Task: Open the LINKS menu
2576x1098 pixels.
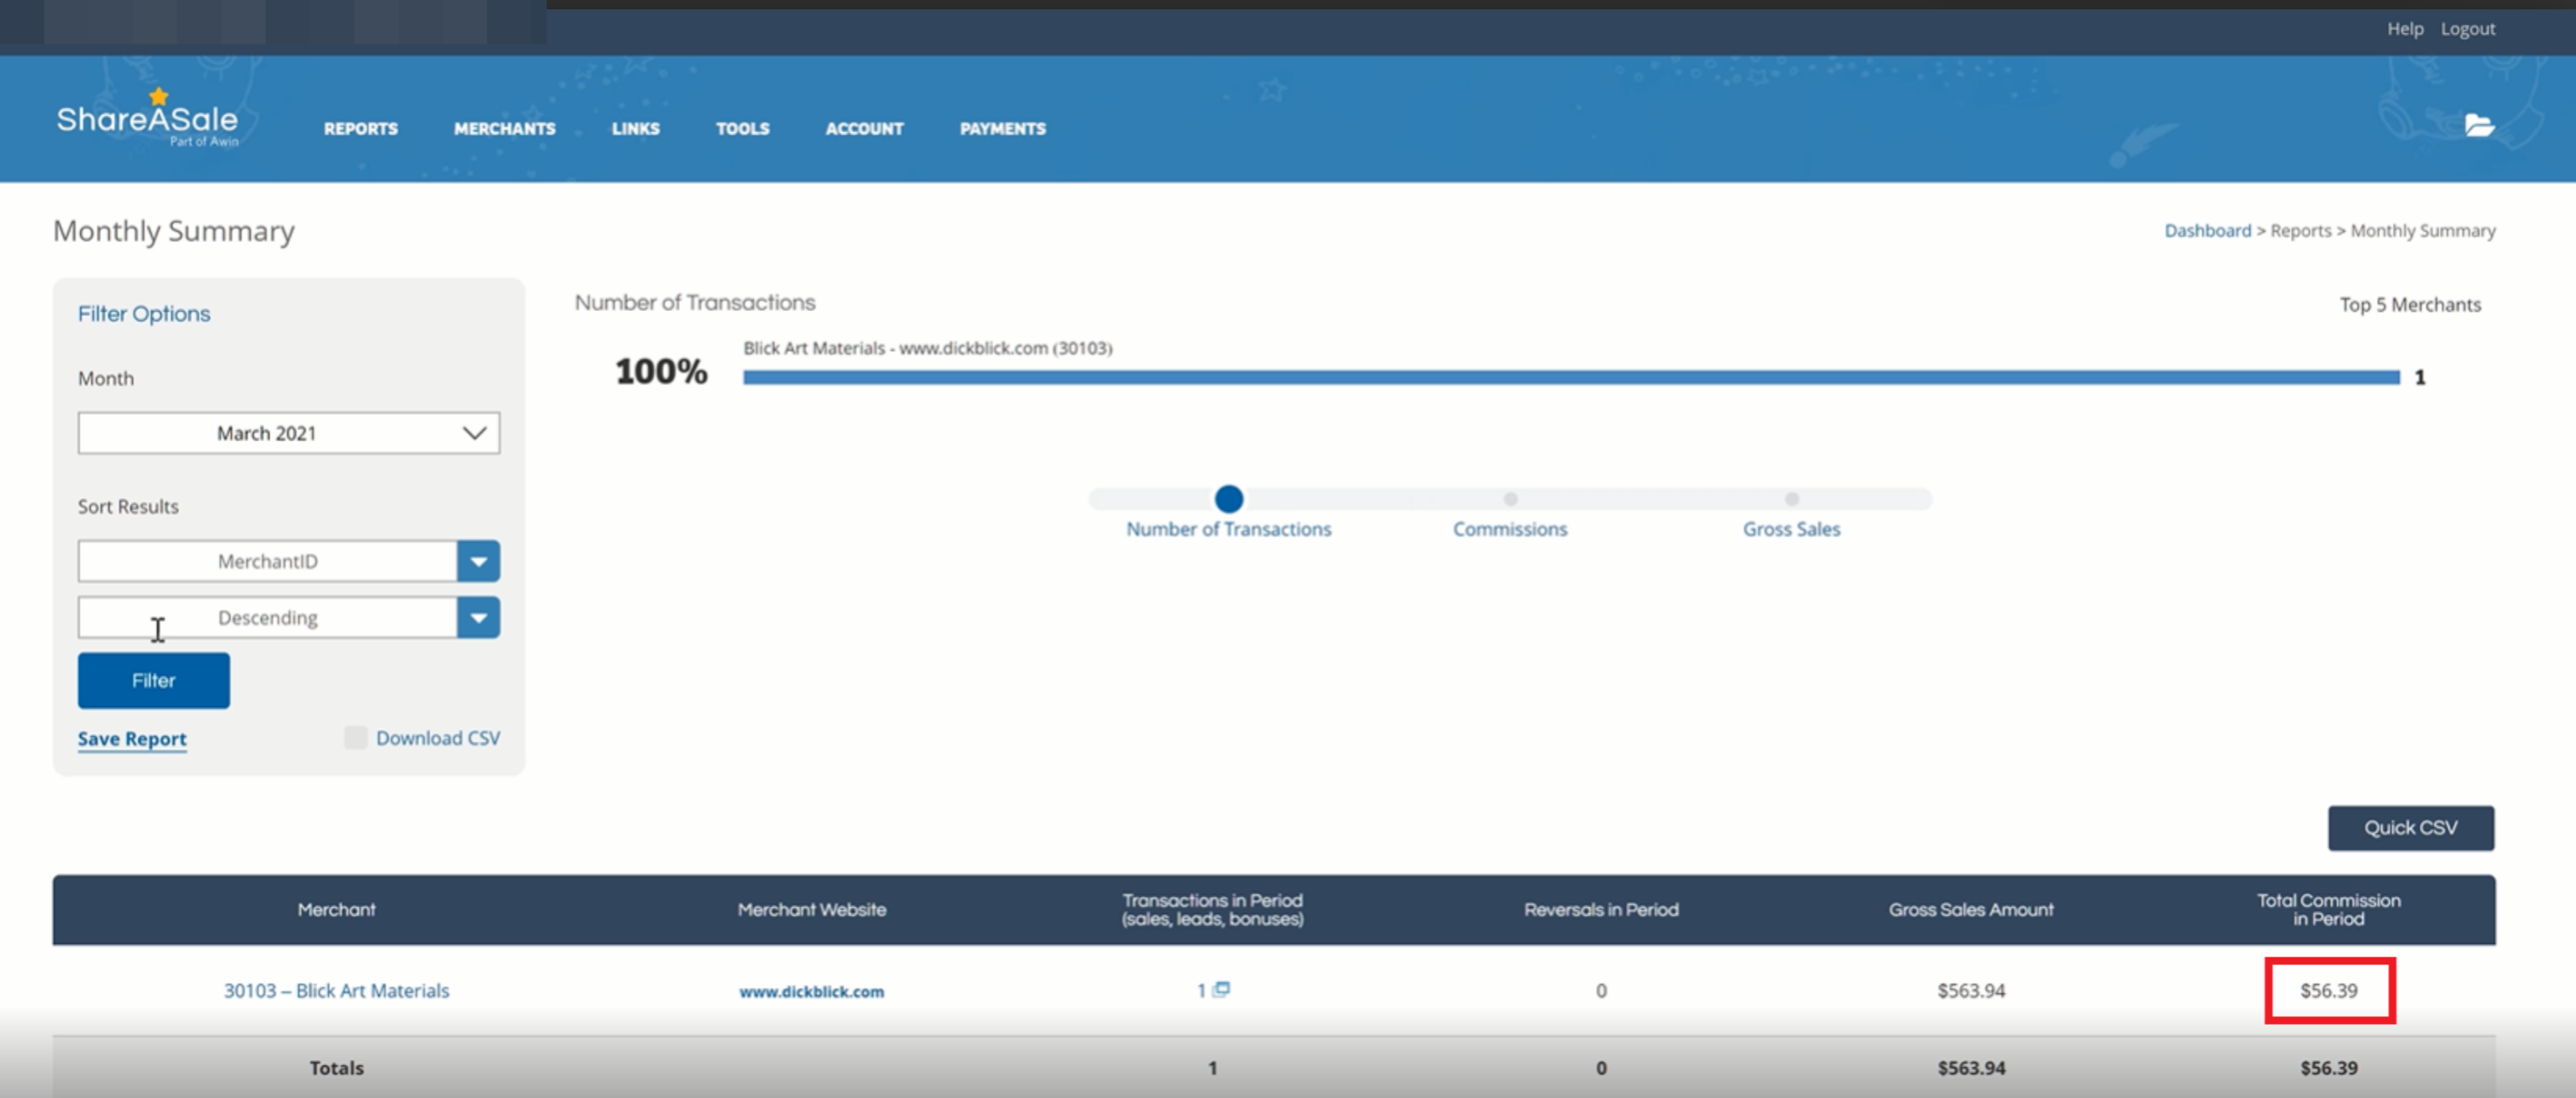Action: click(x=635, y=128)
